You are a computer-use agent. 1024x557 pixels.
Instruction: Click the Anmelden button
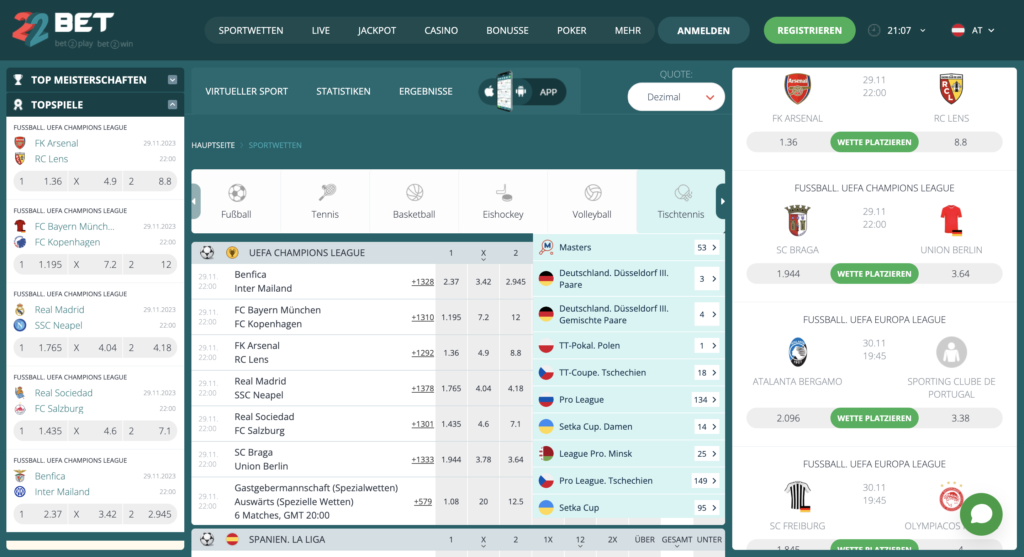pos(703,30)
